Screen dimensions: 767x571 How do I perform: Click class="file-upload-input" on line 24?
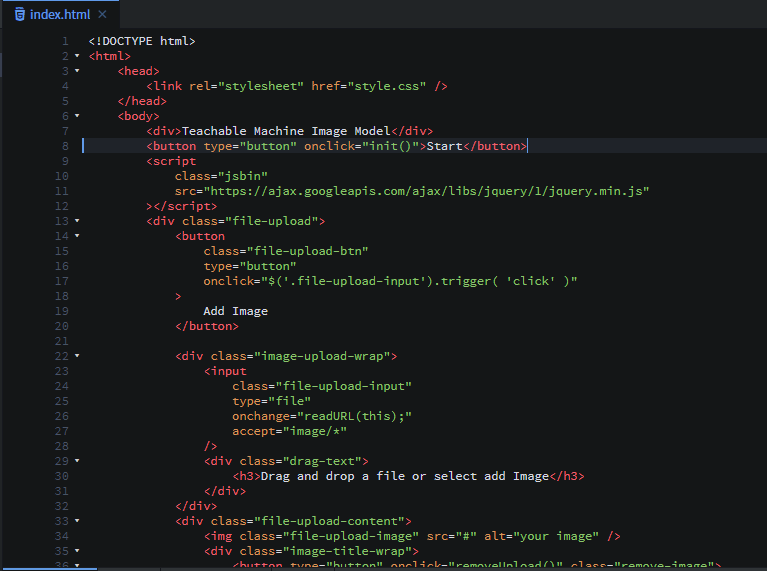[x=322, y=386]
